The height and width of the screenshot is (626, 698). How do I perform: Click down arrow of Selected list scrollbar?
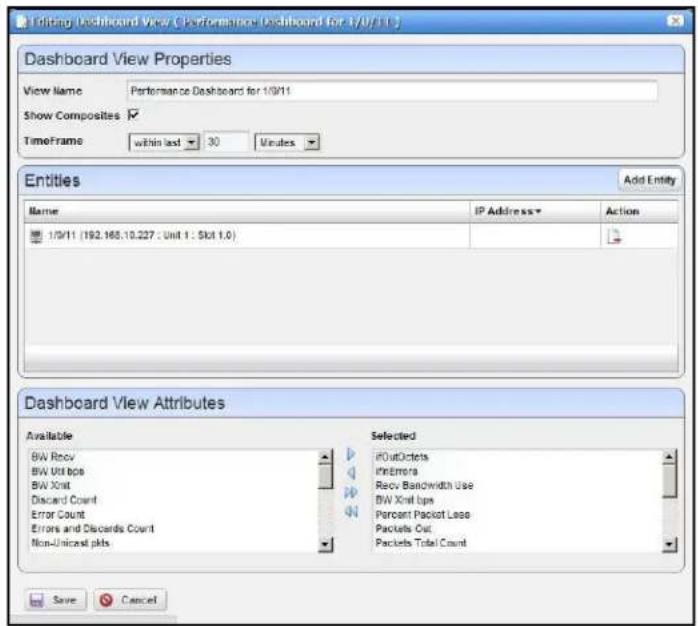tap(669, 544)
